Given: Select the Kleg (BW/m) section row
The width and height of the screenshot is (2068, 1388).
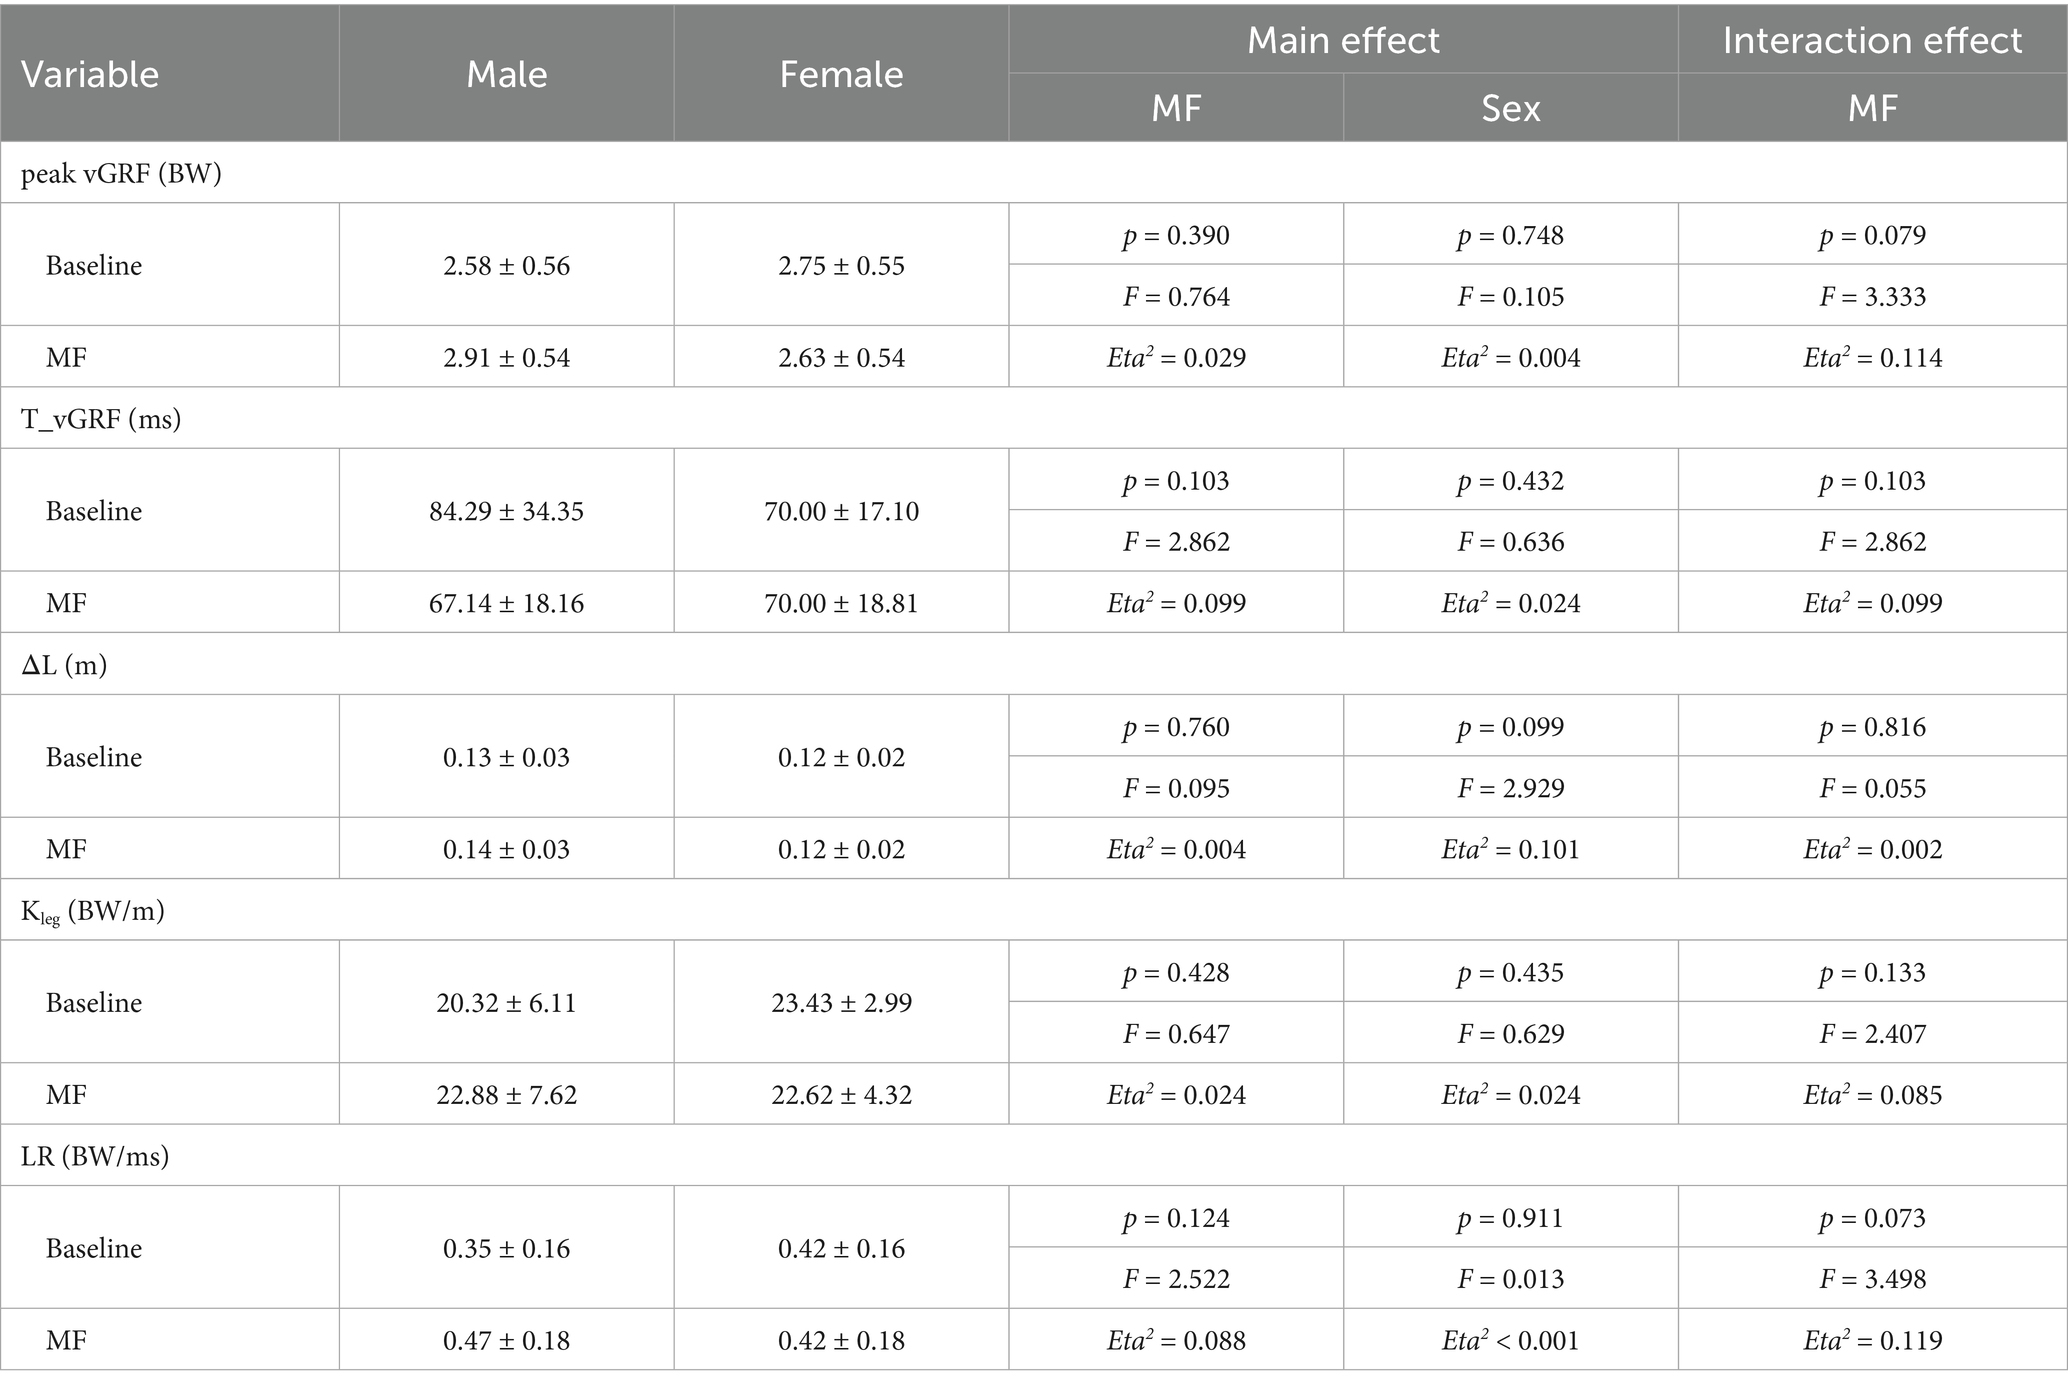Looking at the screenshot, I should coord(92,910).
